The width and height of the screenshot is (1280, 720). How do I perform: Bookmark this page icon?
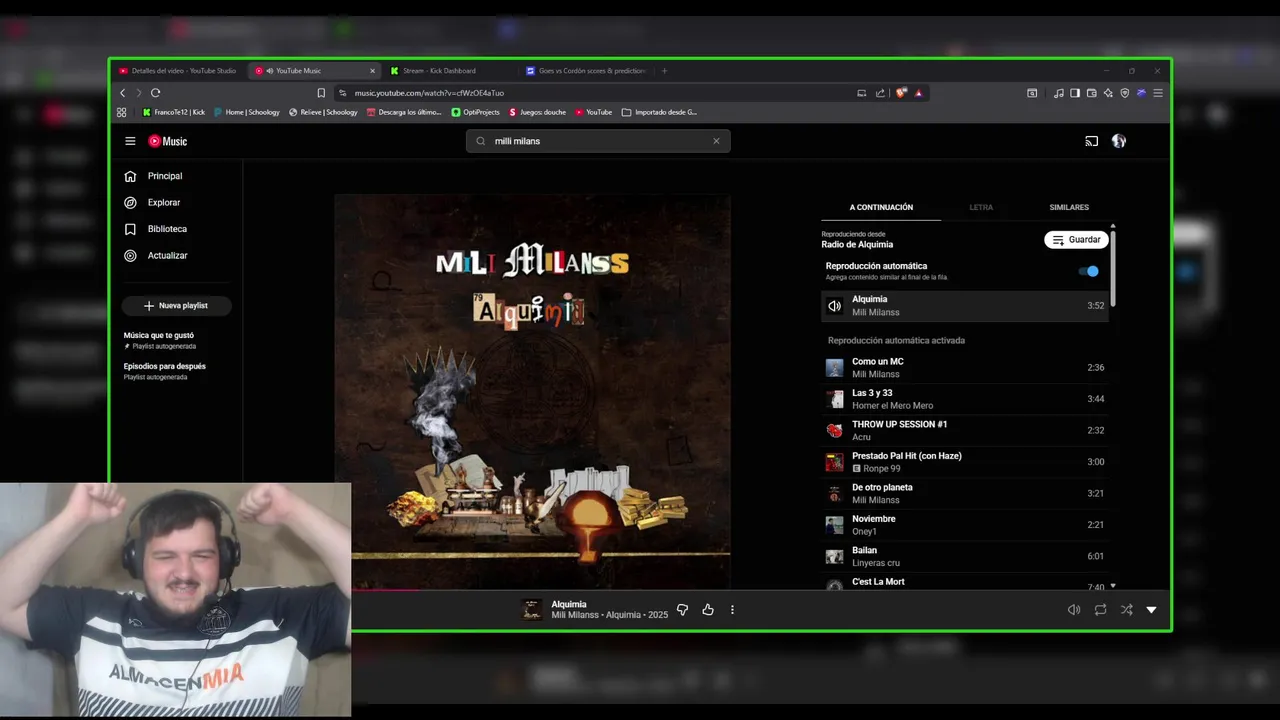(321, 93)
